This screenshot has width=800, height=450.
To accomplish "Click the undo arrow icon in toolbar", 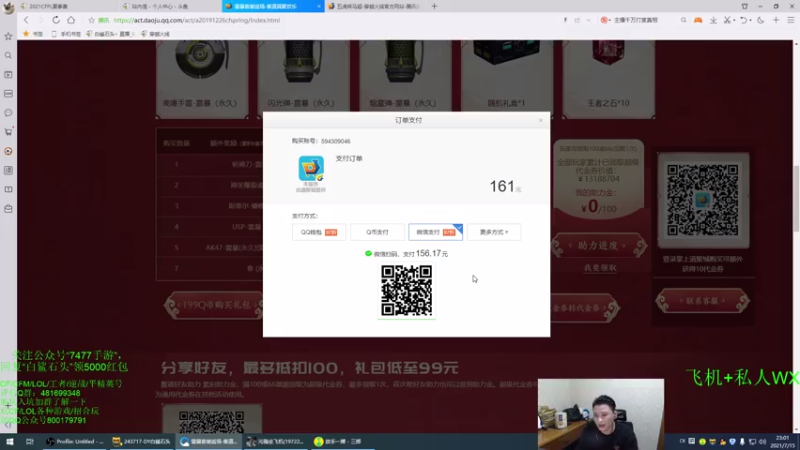I will (x=743, y=20).
